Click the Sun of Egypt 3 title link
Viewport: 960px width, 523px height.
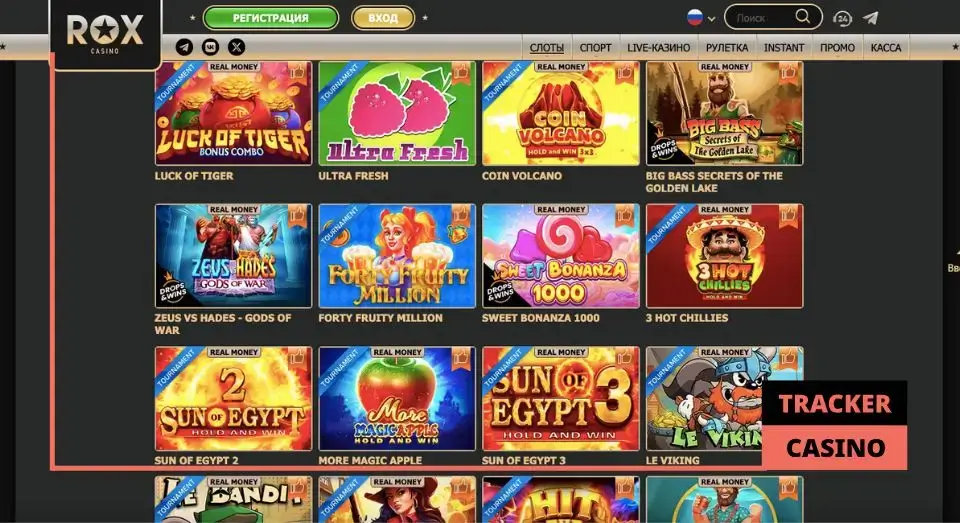pyautogui.click(x=523, y=460)
